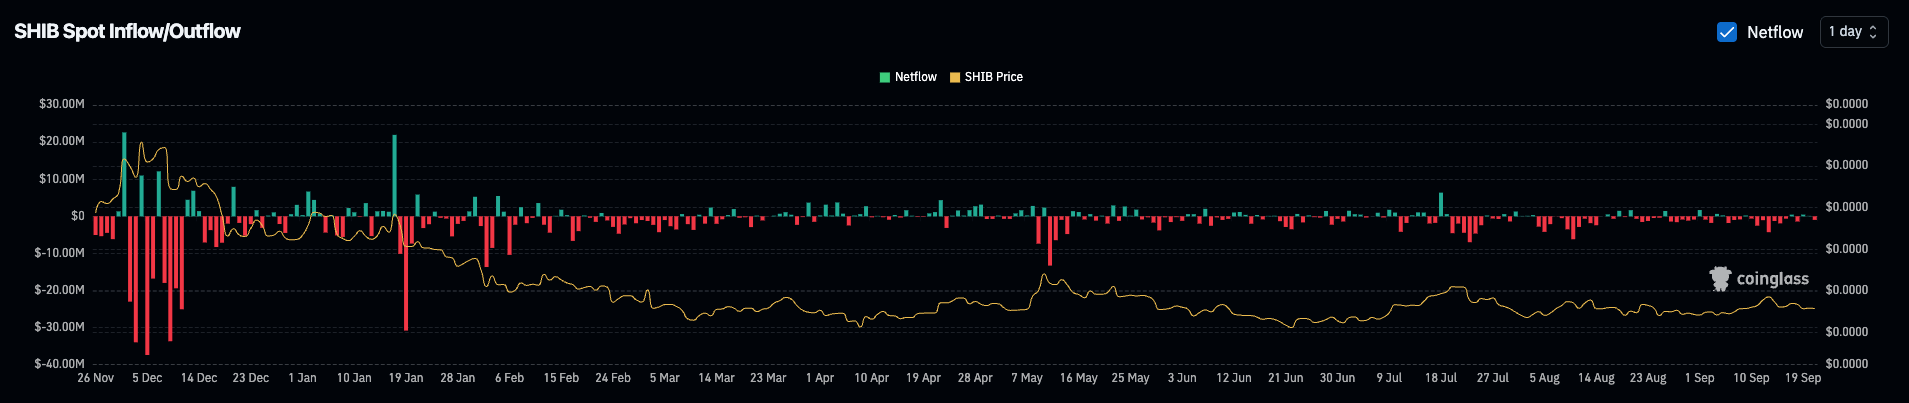Select the 25 May date label

tap(1131, 378)
